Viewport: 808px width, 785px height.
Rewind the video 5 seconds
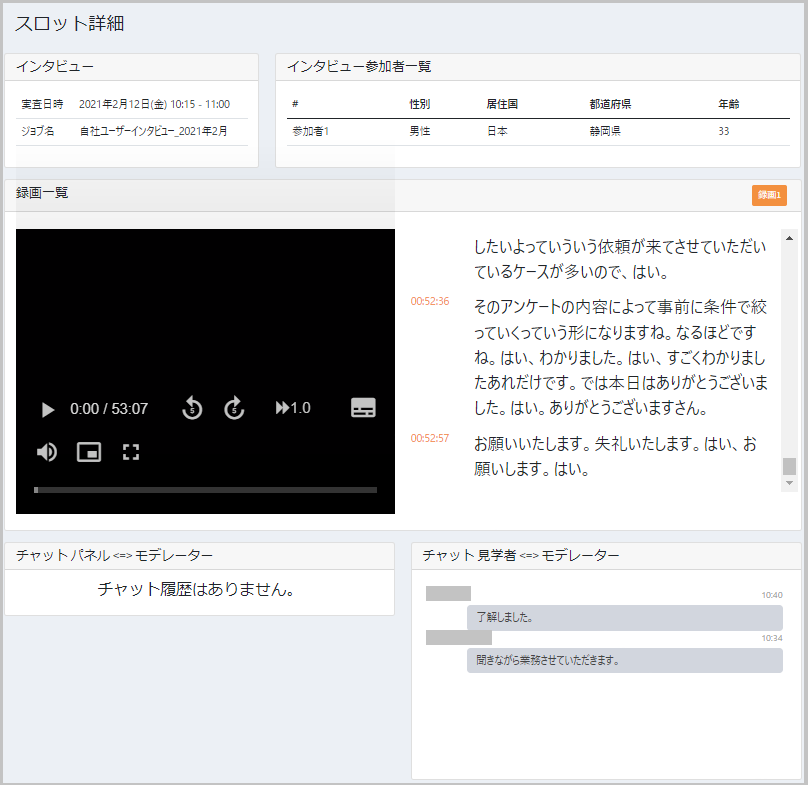click(191, 408)
